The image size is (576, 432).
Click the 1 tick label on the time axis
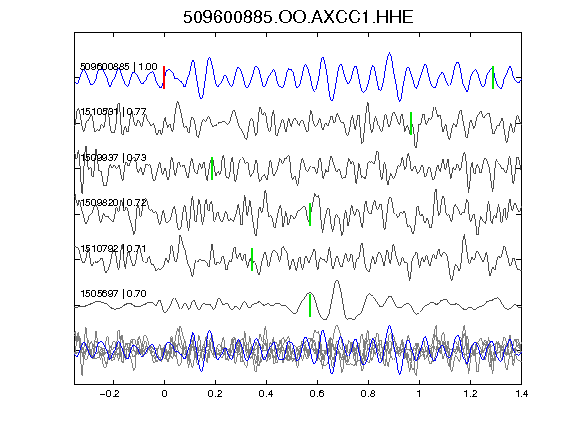(419, 394)
